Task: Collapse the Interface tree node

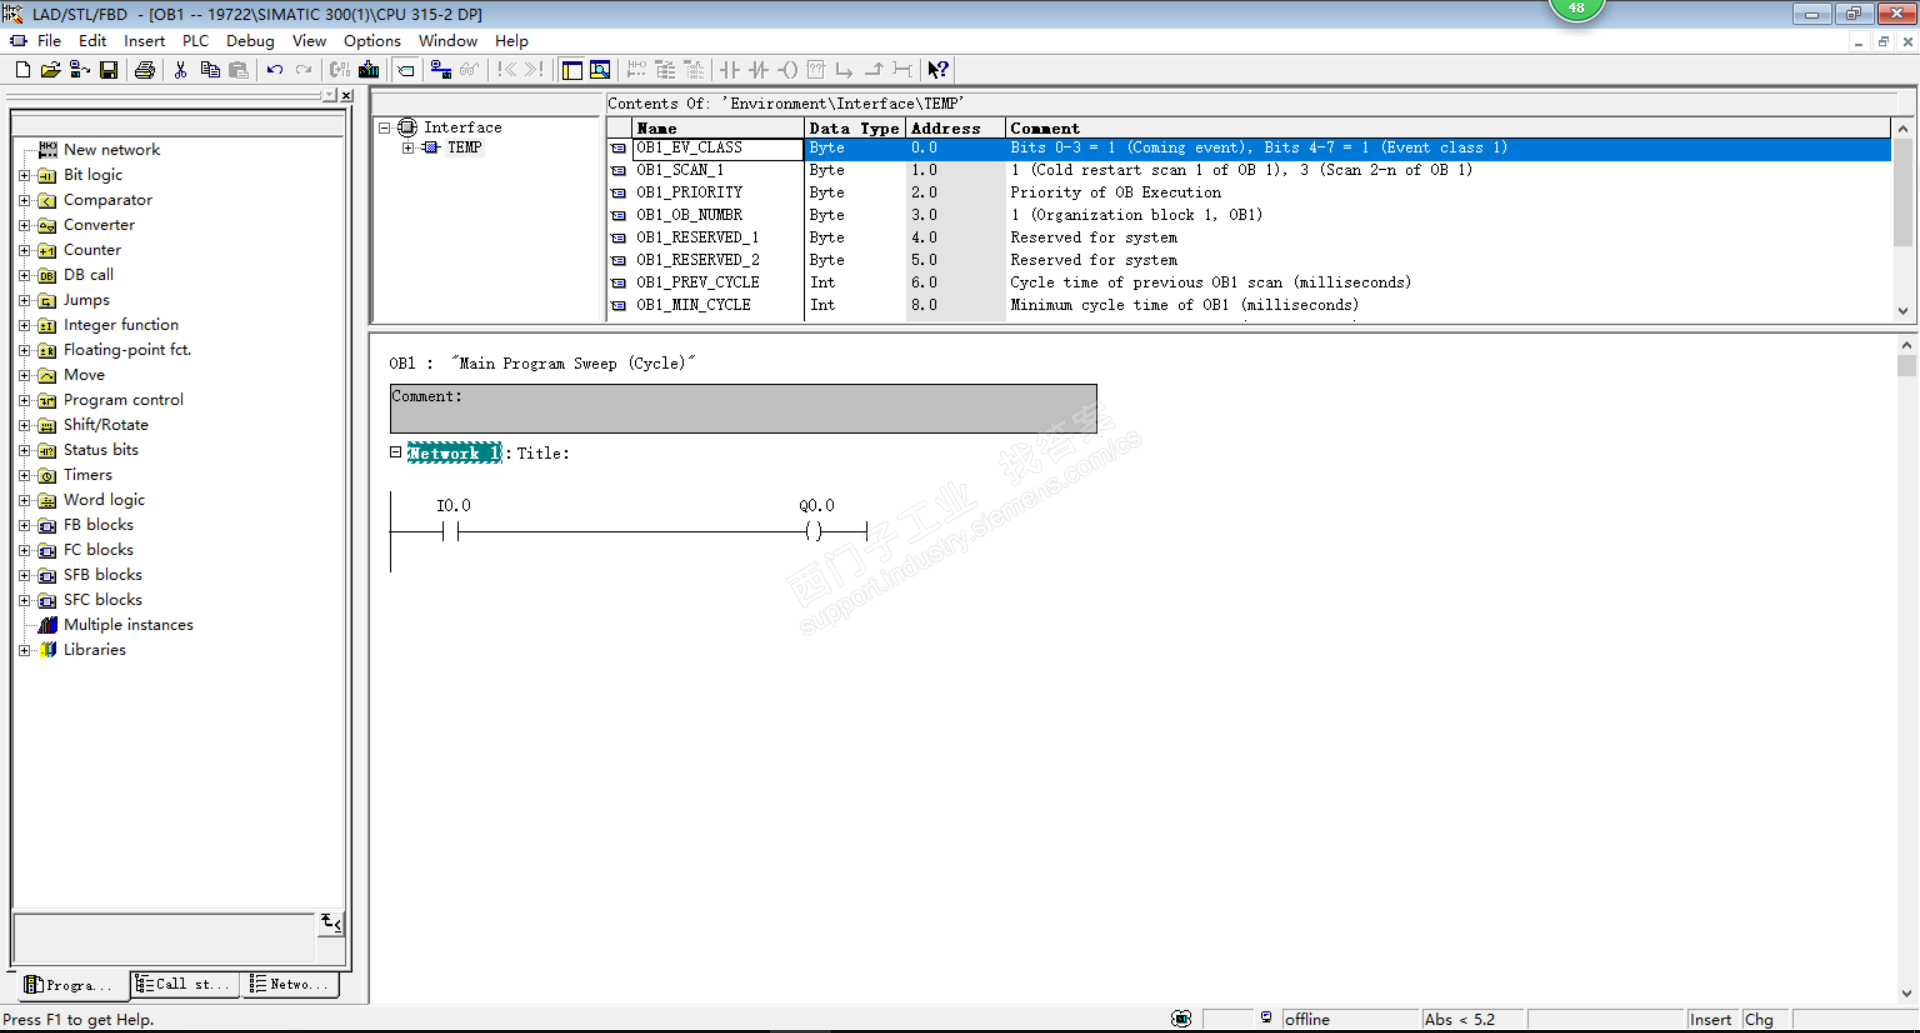Action: (x=384, y=128)
